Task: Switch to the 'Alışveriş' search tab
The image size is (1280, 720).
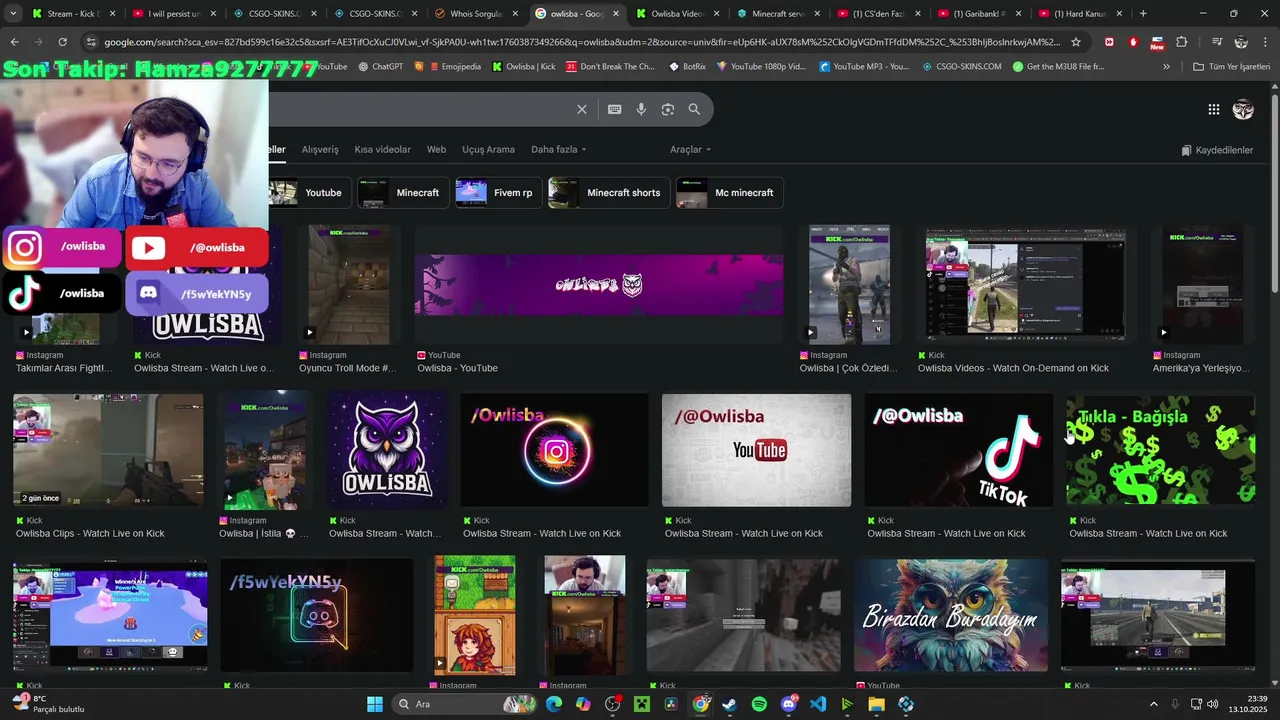Action: click(x=320, y=149)
